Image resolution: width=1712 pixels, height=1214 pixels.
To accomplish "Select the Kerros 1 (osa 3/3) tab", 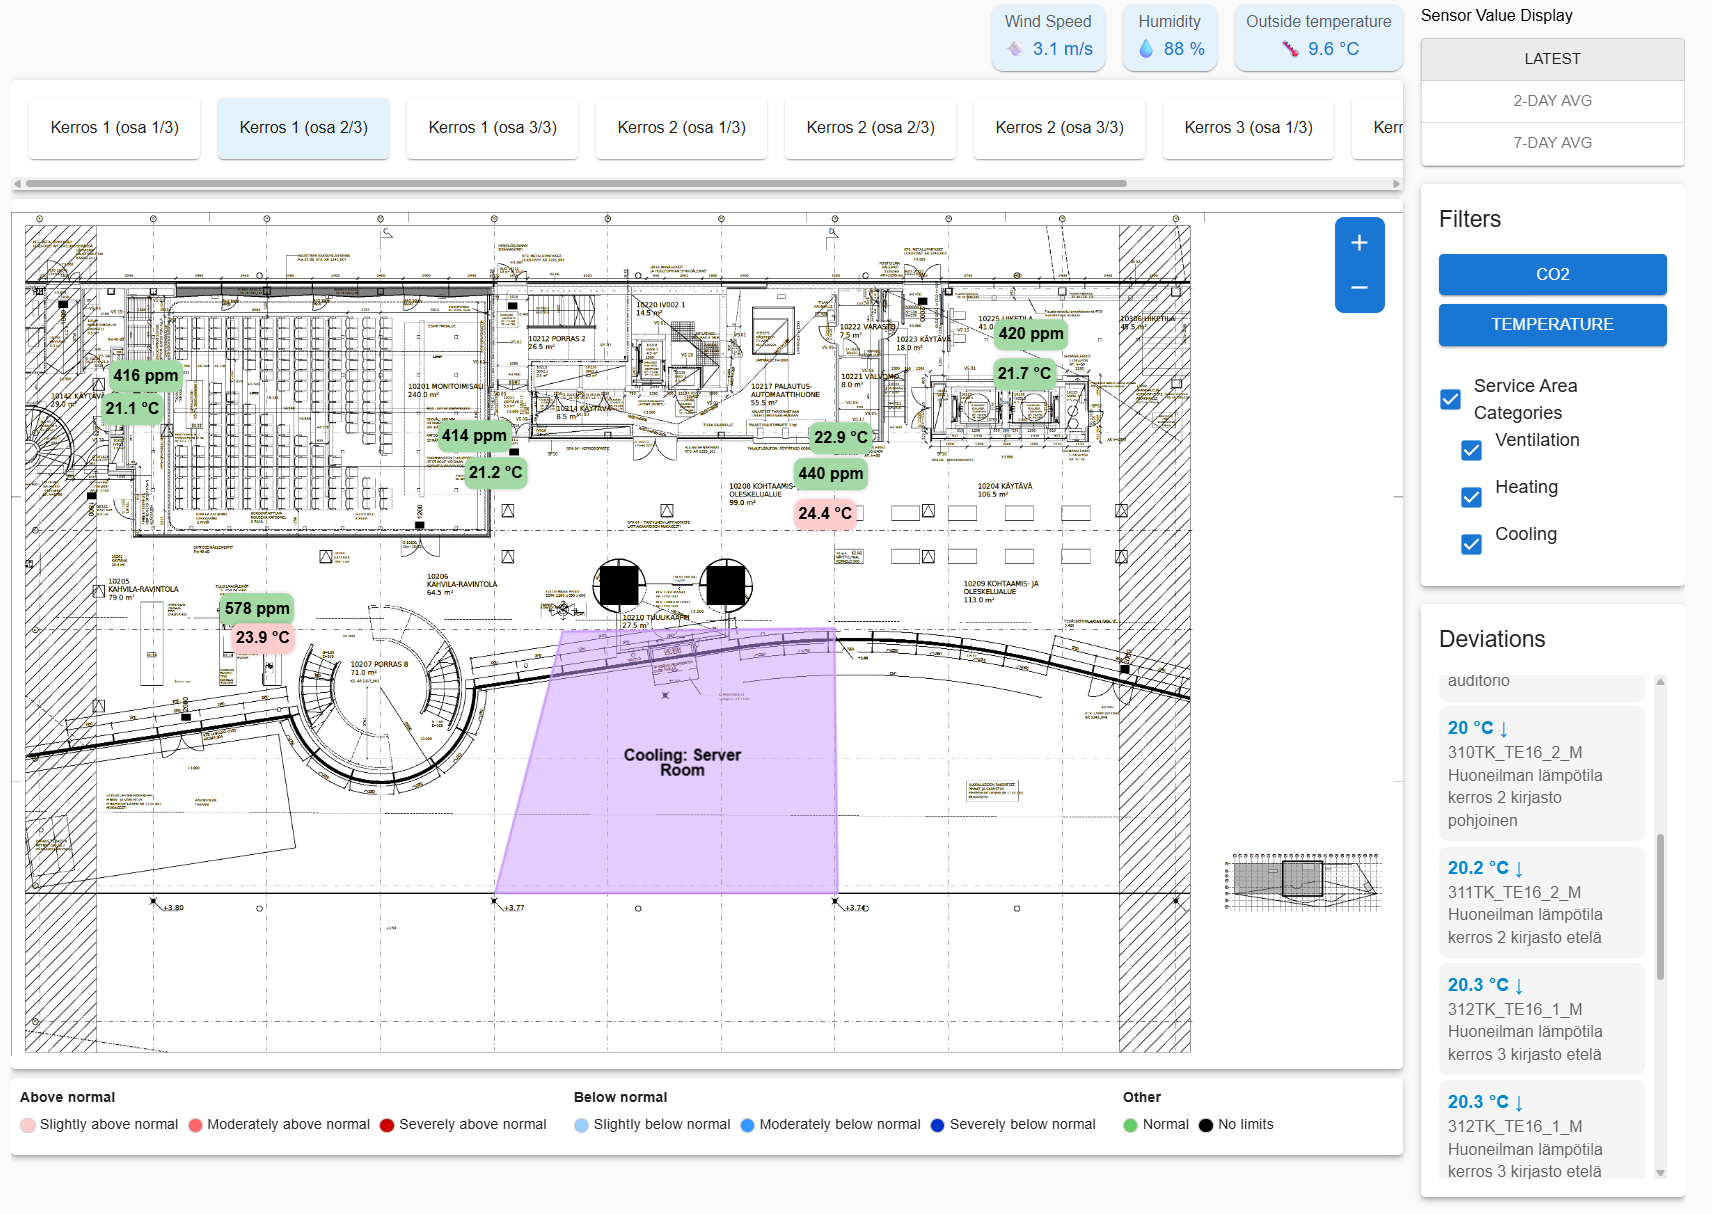I will click(493, 128).
